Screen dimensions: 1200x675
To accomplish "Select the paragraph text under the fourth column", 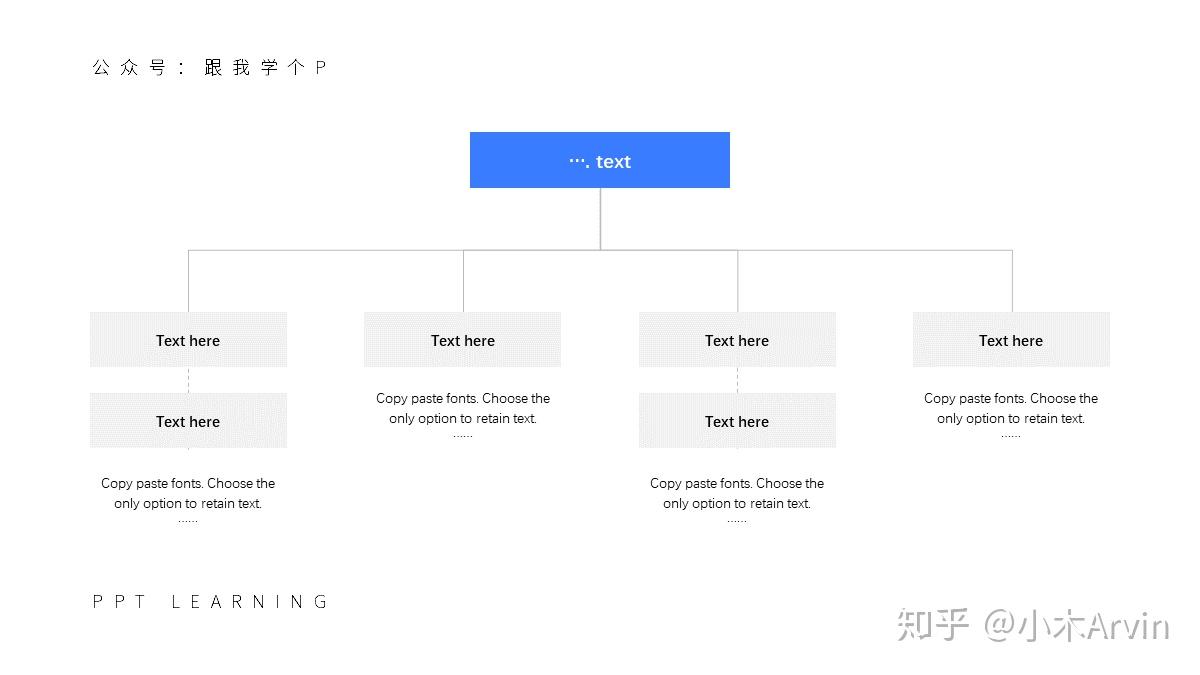I will (x=1011, y=408).
